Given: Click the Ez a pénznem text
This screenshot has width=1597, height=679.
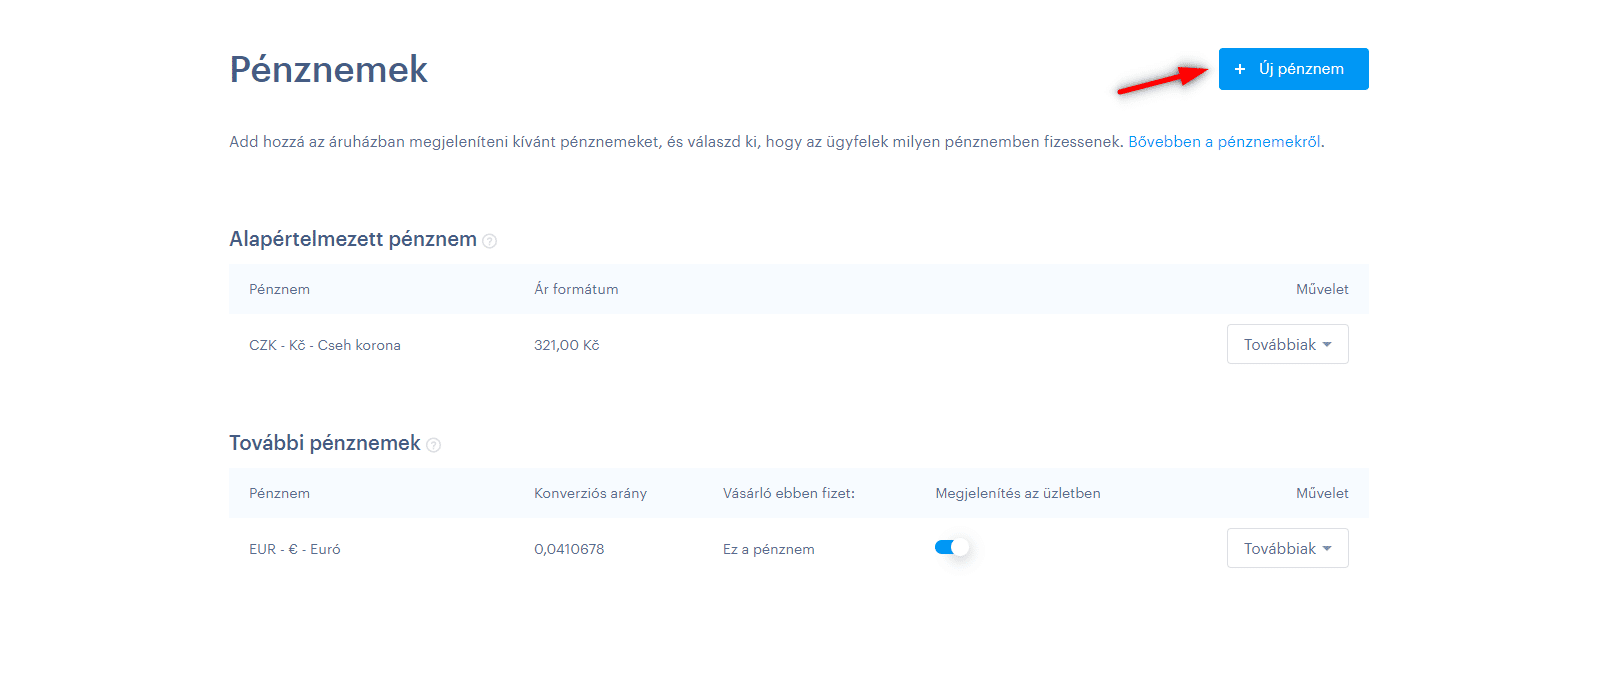Looking at the screenshot, I should point(769,549).
